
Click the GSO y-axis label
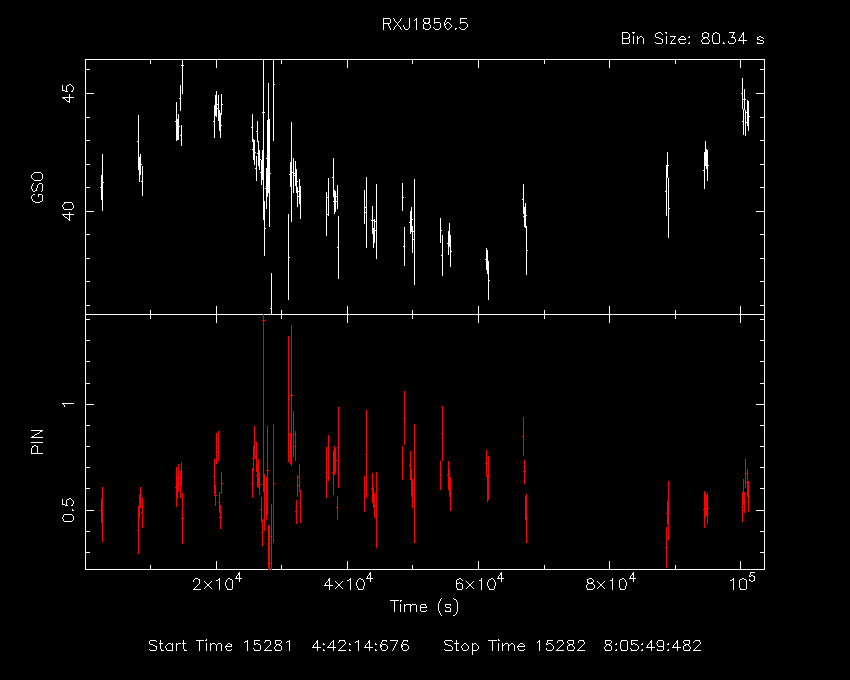(37, 188)
